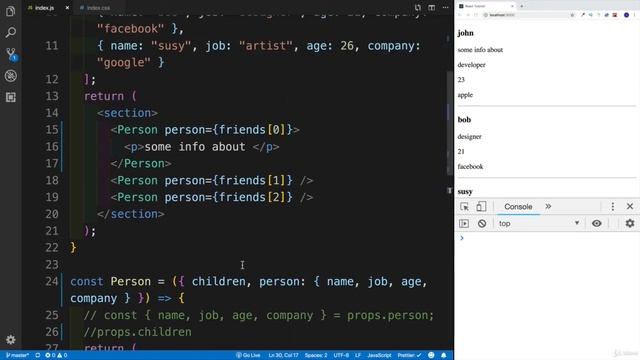640x360 pixels.
Task: Close the index.js editor tab
Action: point(67,8)
